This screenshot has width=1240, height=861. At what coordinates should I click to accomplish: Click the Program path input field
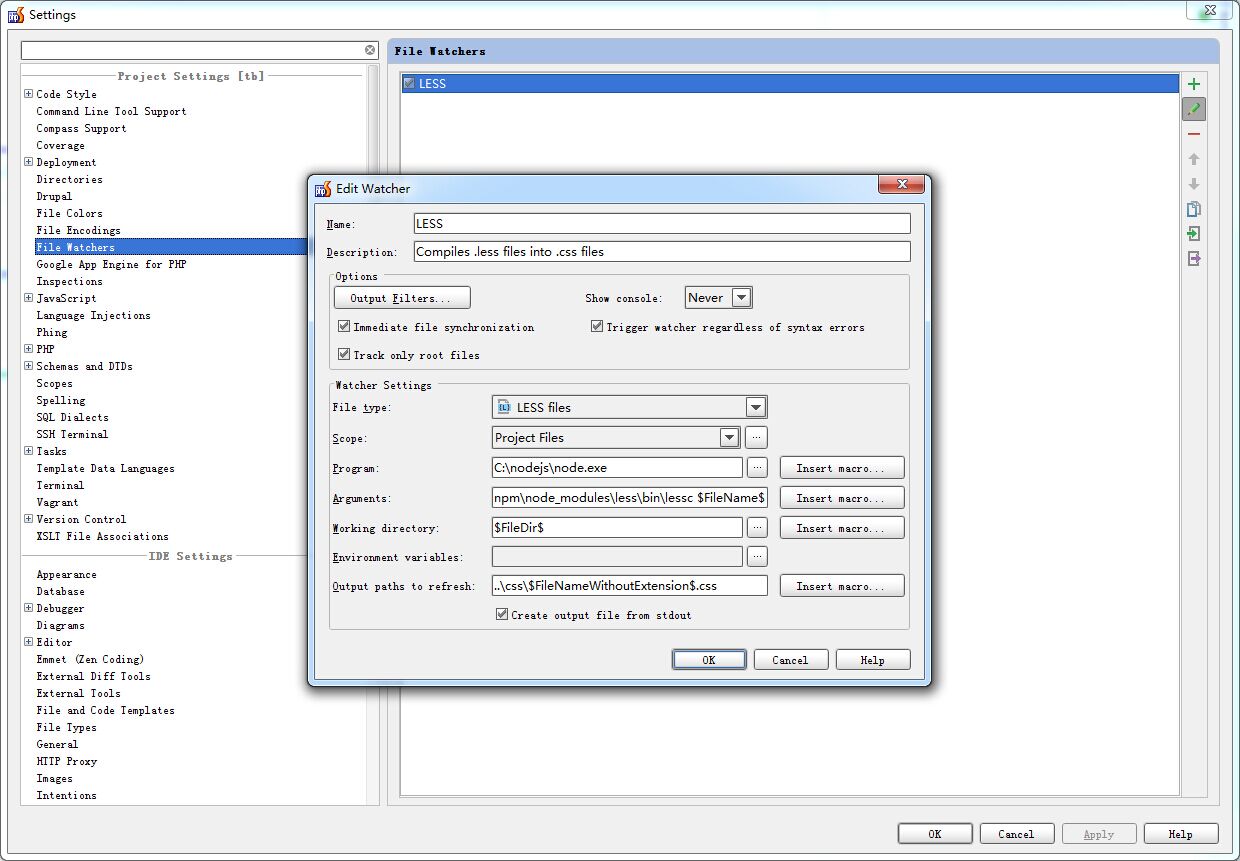(x=617, y=467)
